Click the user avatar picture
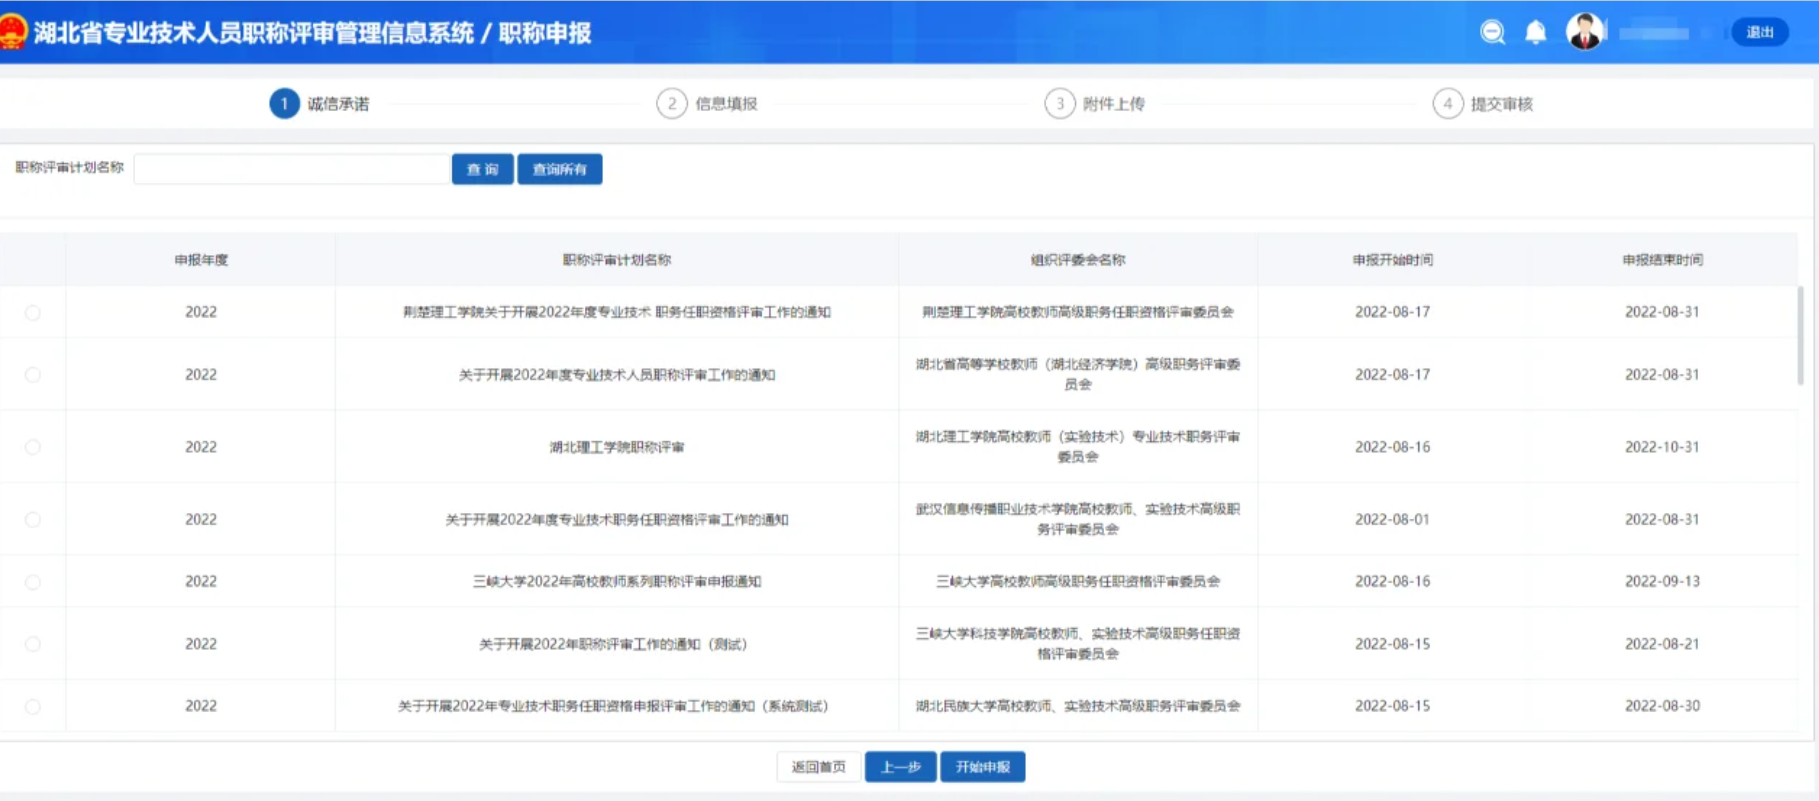Image resolution: width=1819 pixels, height=801 pixels. click(1585, 32)
